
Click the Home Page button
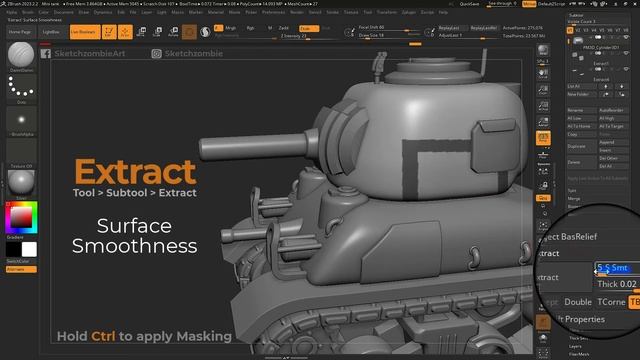(20, 32)
